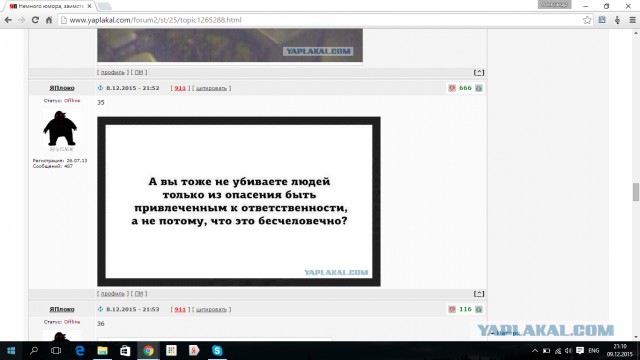Quote the 21:52 post via 'цитировать'
The height and width of the screenshot is (360, 640).
coord(211,88)
